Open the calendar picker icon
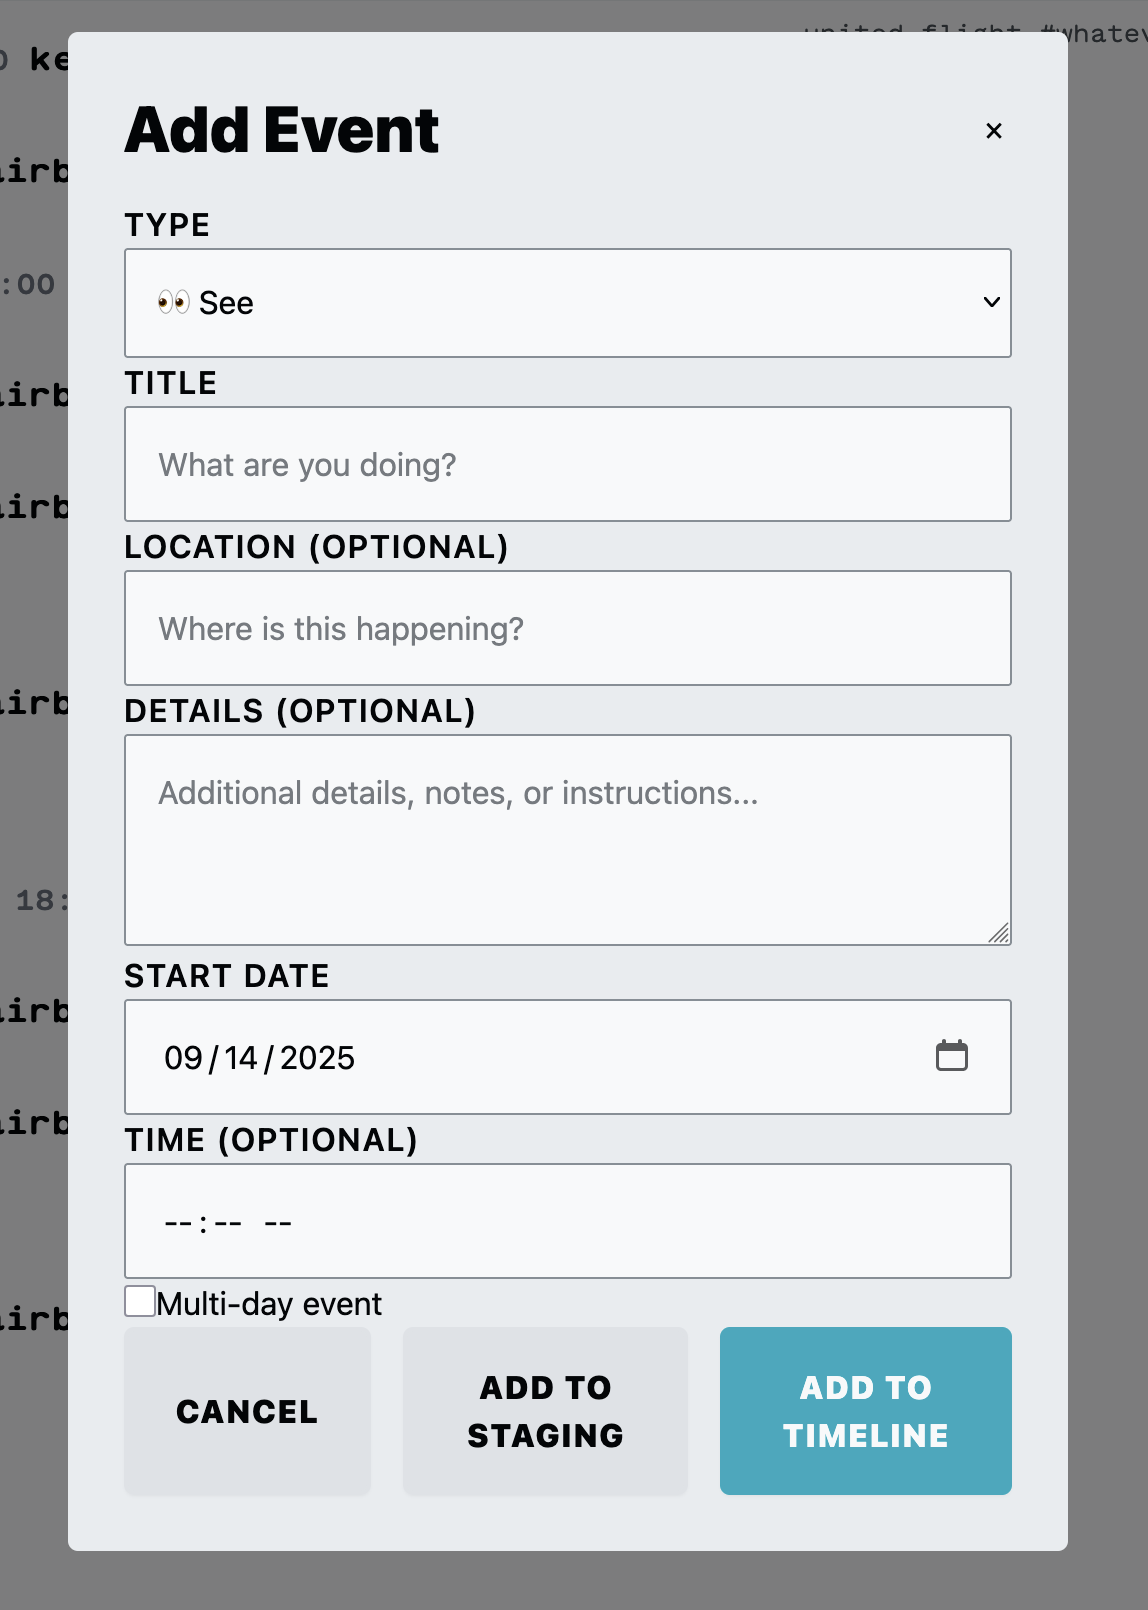This screenshot has width=1148, height=1610. pyautogui.click(x=951, y=1056)
